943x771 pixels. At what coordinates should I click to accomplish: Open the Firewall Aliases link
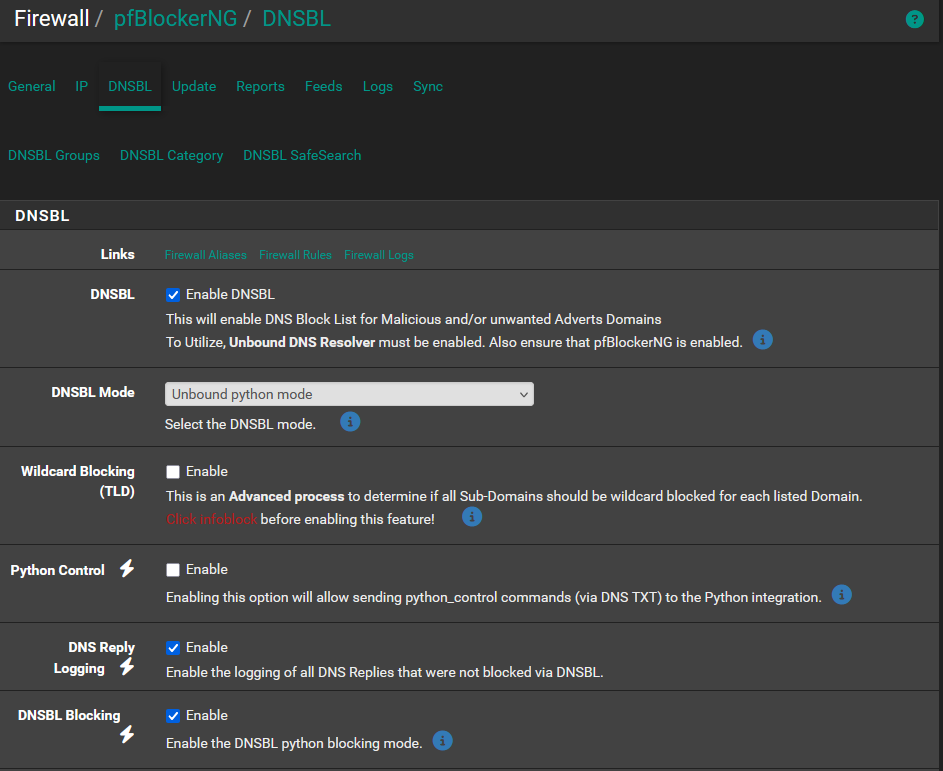[x=205, y=255]
